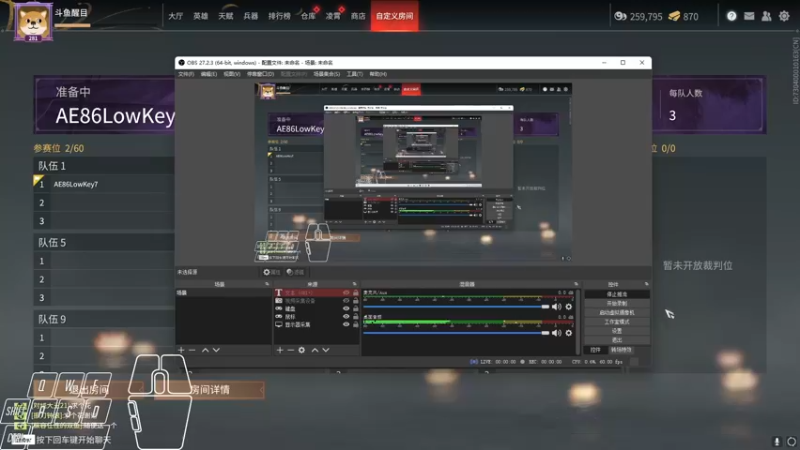Switch to the 英雄 tab in the game
Screen dimensions: 800x450
click(x=201, y=16)
